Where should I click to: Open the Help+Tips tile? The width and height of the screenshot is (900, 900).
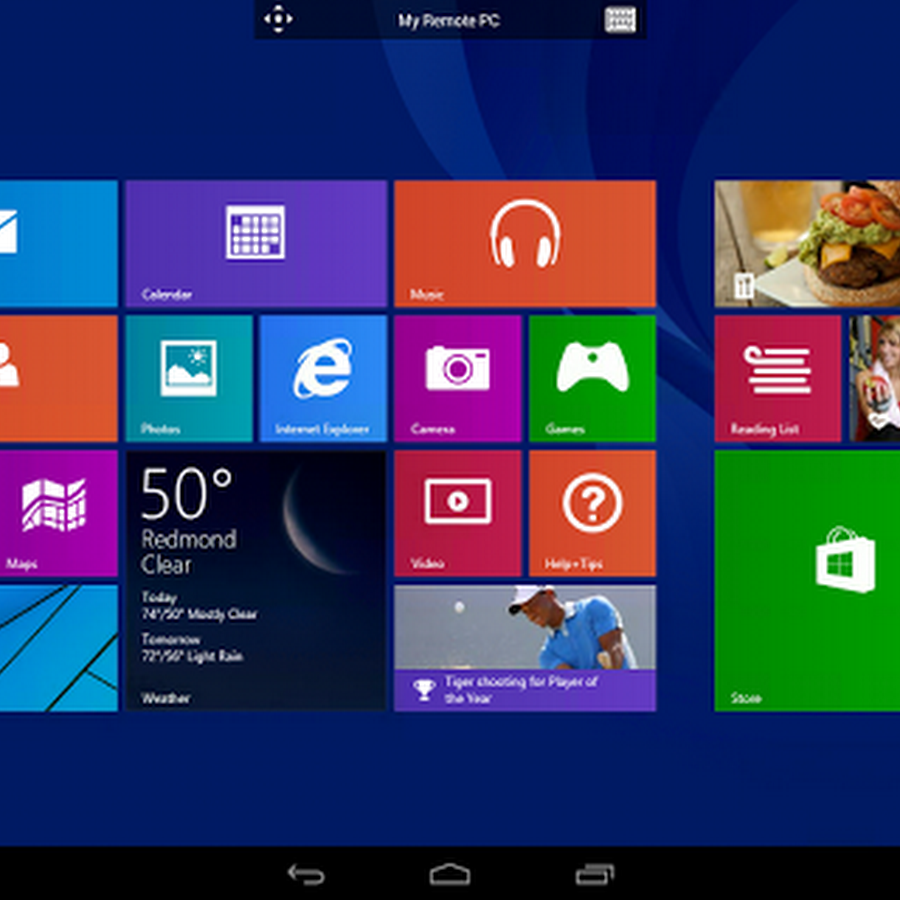592,513
